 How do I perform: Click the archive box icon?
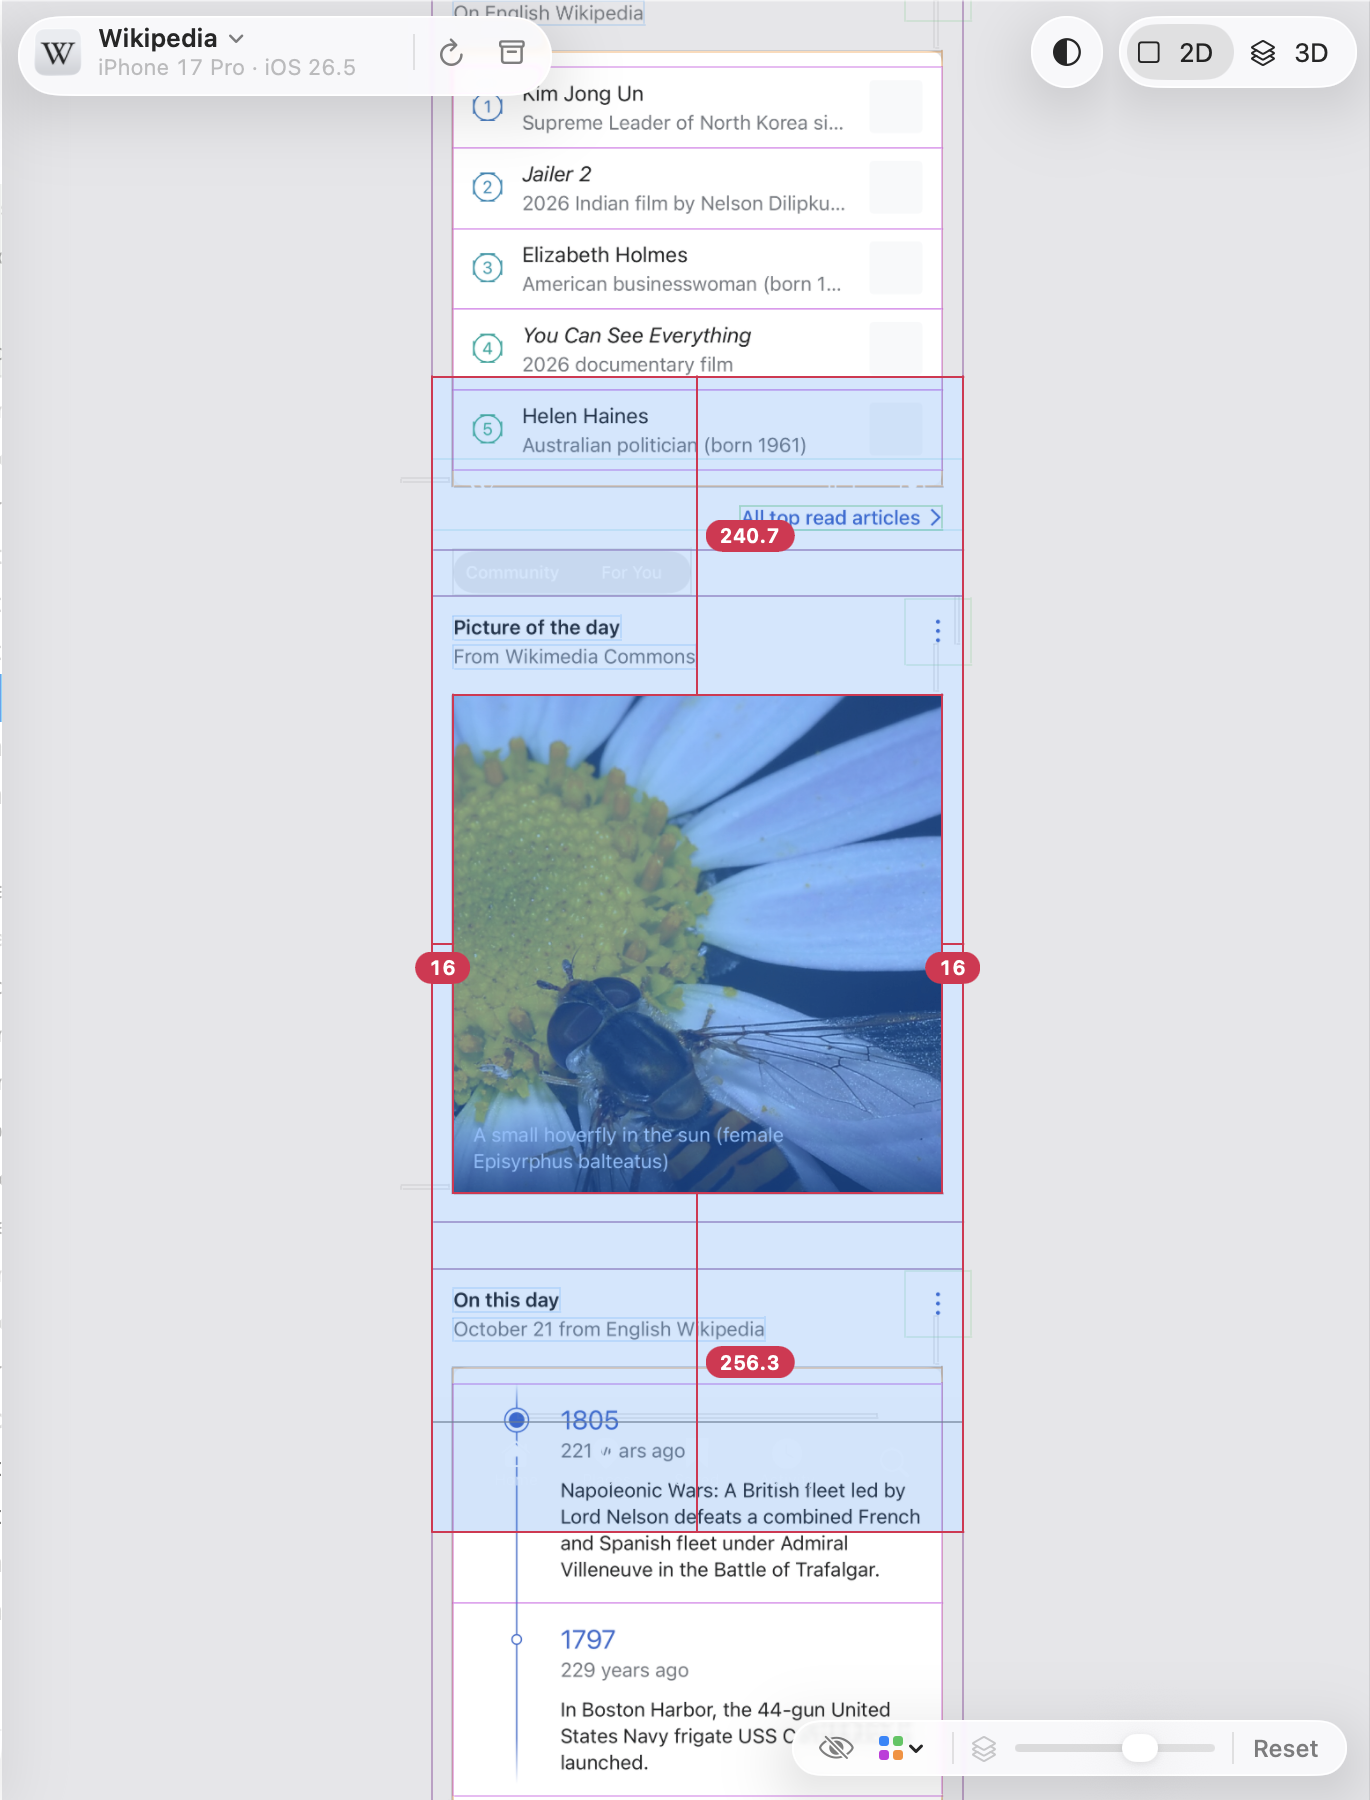click(511, 53)
